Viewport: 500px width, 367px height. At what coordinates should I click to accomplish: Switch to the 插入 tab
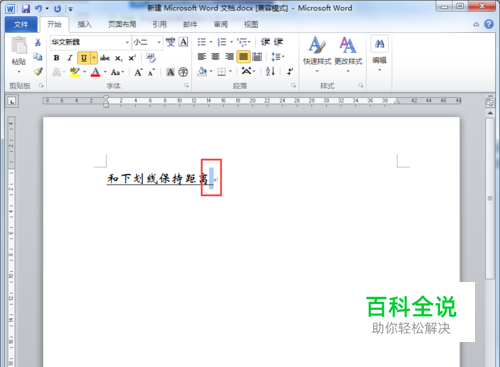84,24
